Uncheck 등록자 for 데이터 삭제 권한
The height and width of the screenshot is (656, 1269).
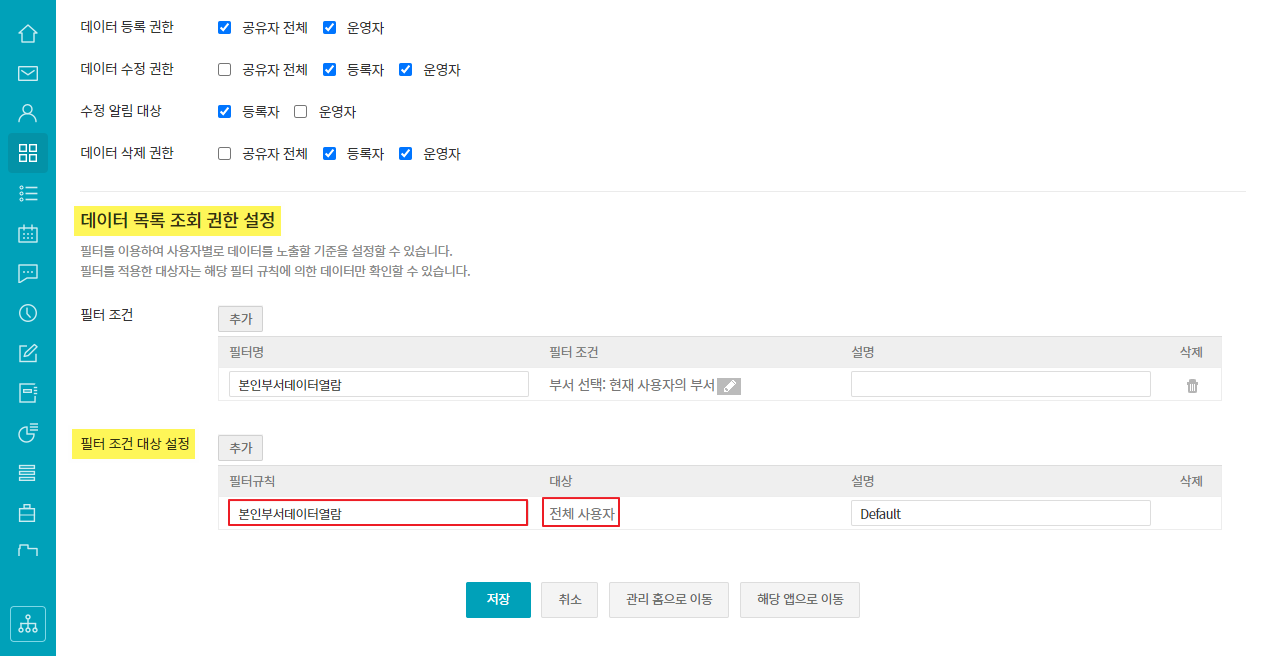329,154
